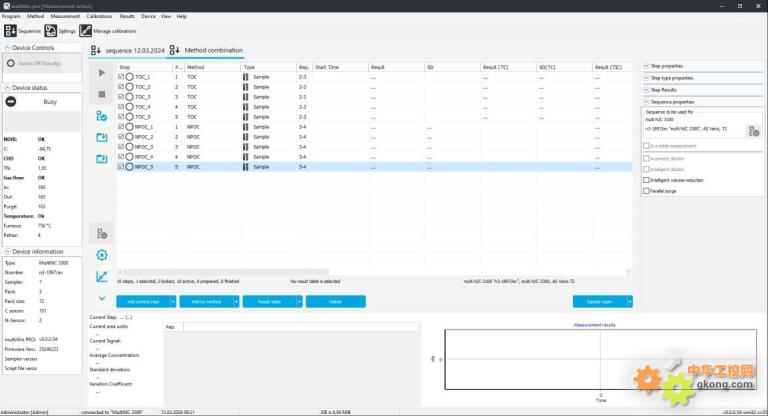Click the sequence device icon in Sequence properties

pos(754,131)
